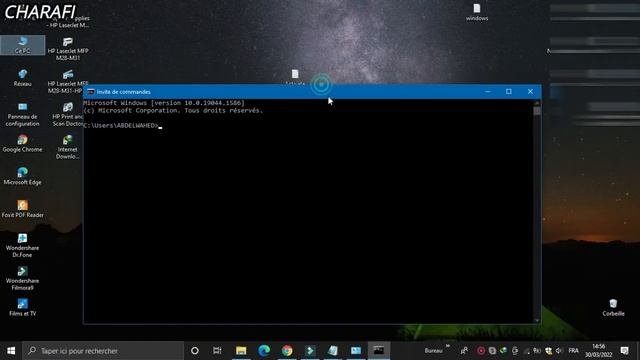This screenshot has width=640, height=360.
Task: Click the volume speaker tray icon
Action: tap(559, 351)
